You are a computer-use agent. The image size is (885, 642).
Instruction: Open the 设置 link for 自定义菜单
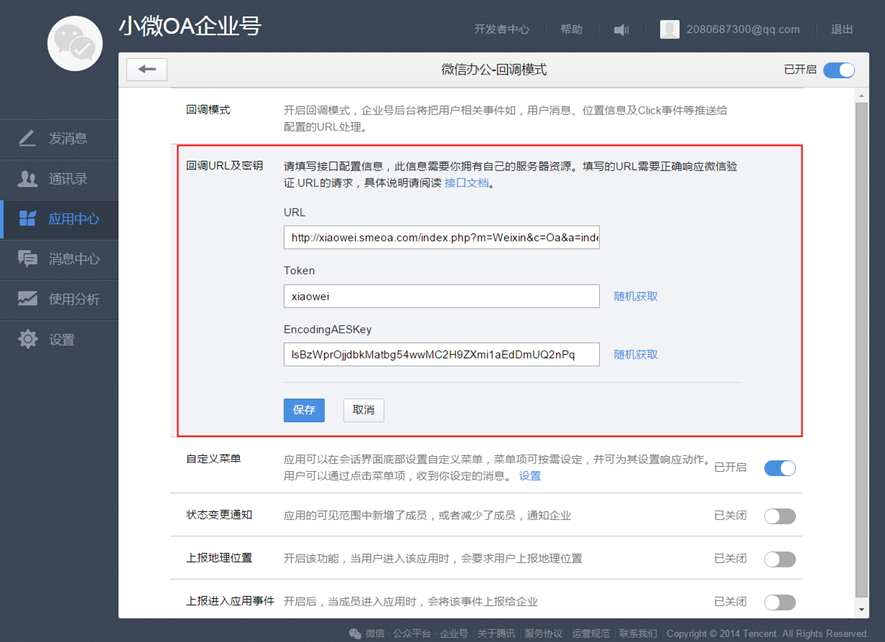pos(530,476)
